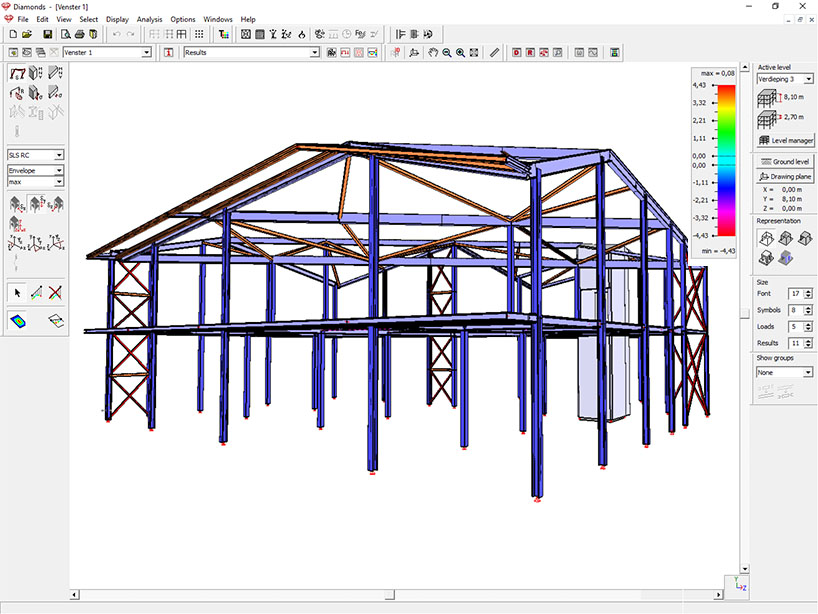
Task: Open the Options menu
Action: coord(183,19)
